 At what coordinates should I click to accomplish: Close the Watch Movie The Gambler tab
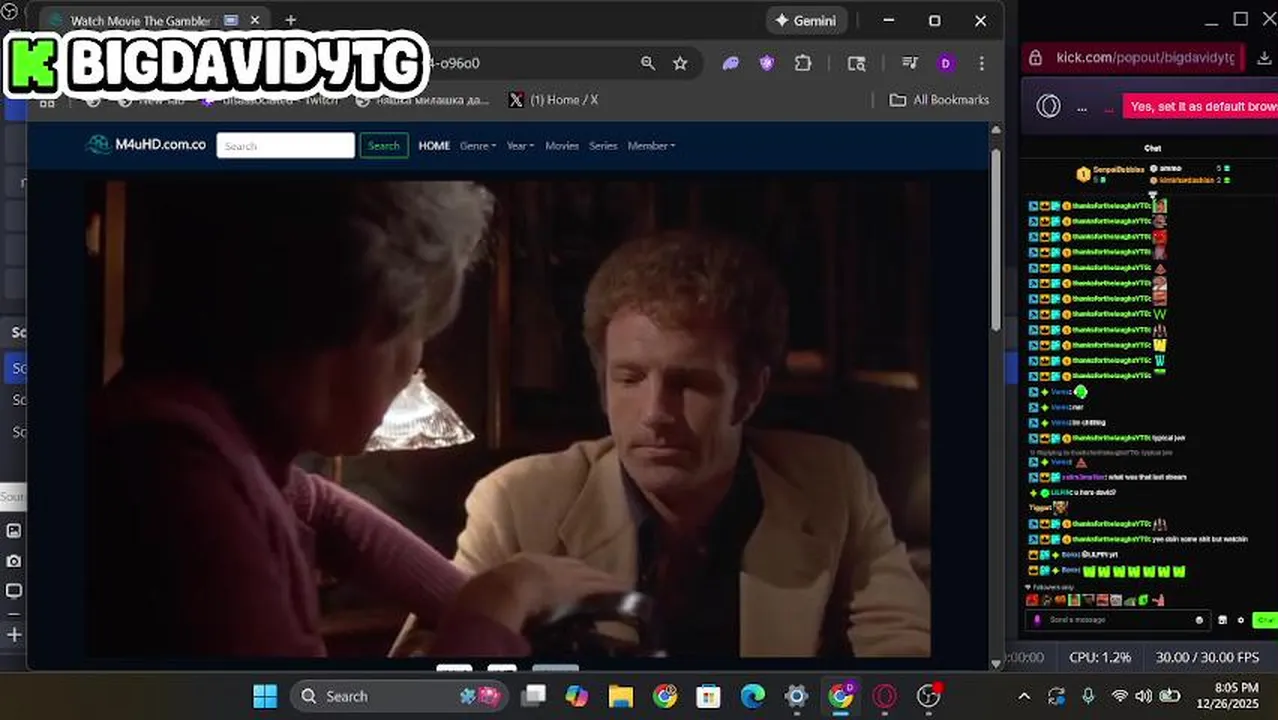click(x=255, y=20)
